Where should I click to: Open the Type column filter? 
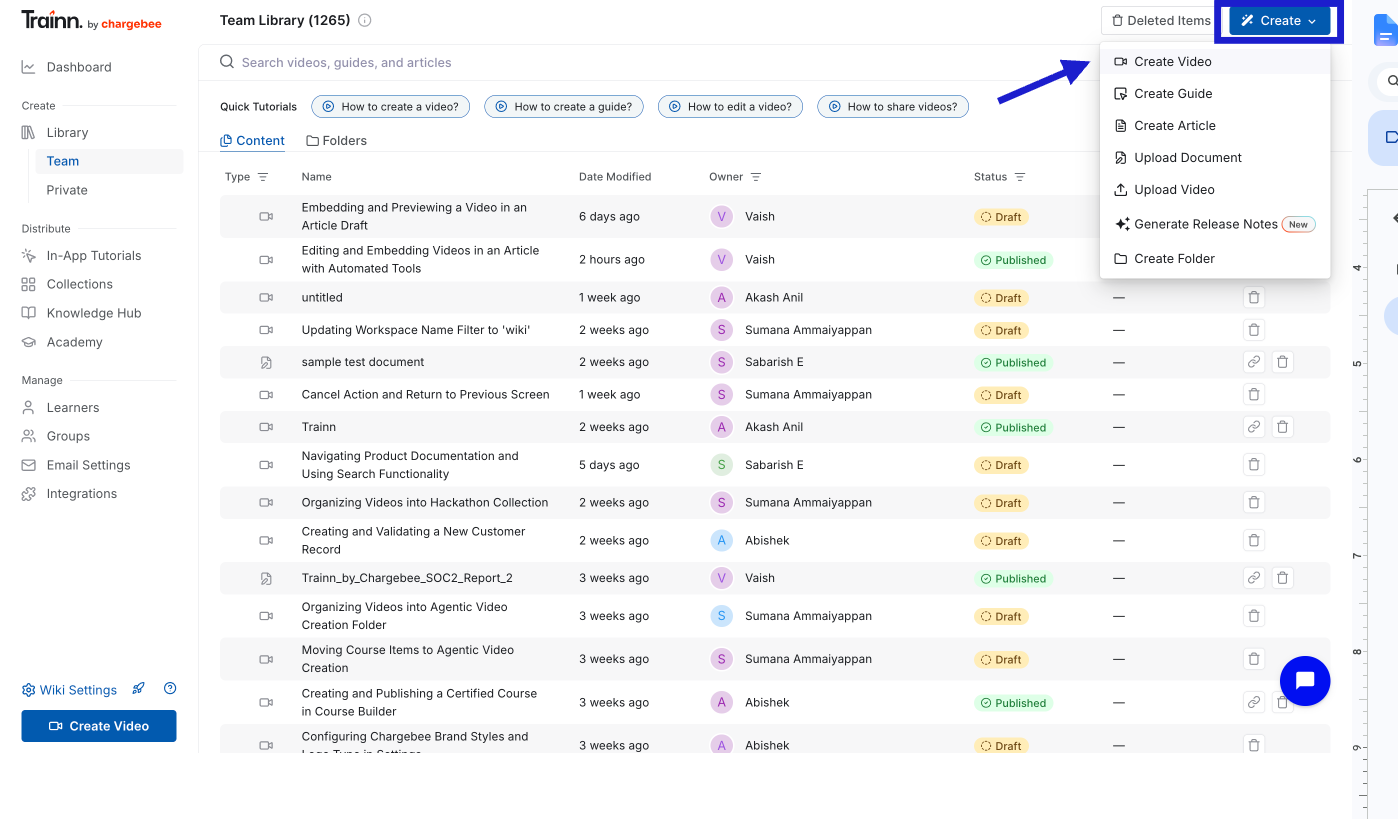tap(263, 177)
